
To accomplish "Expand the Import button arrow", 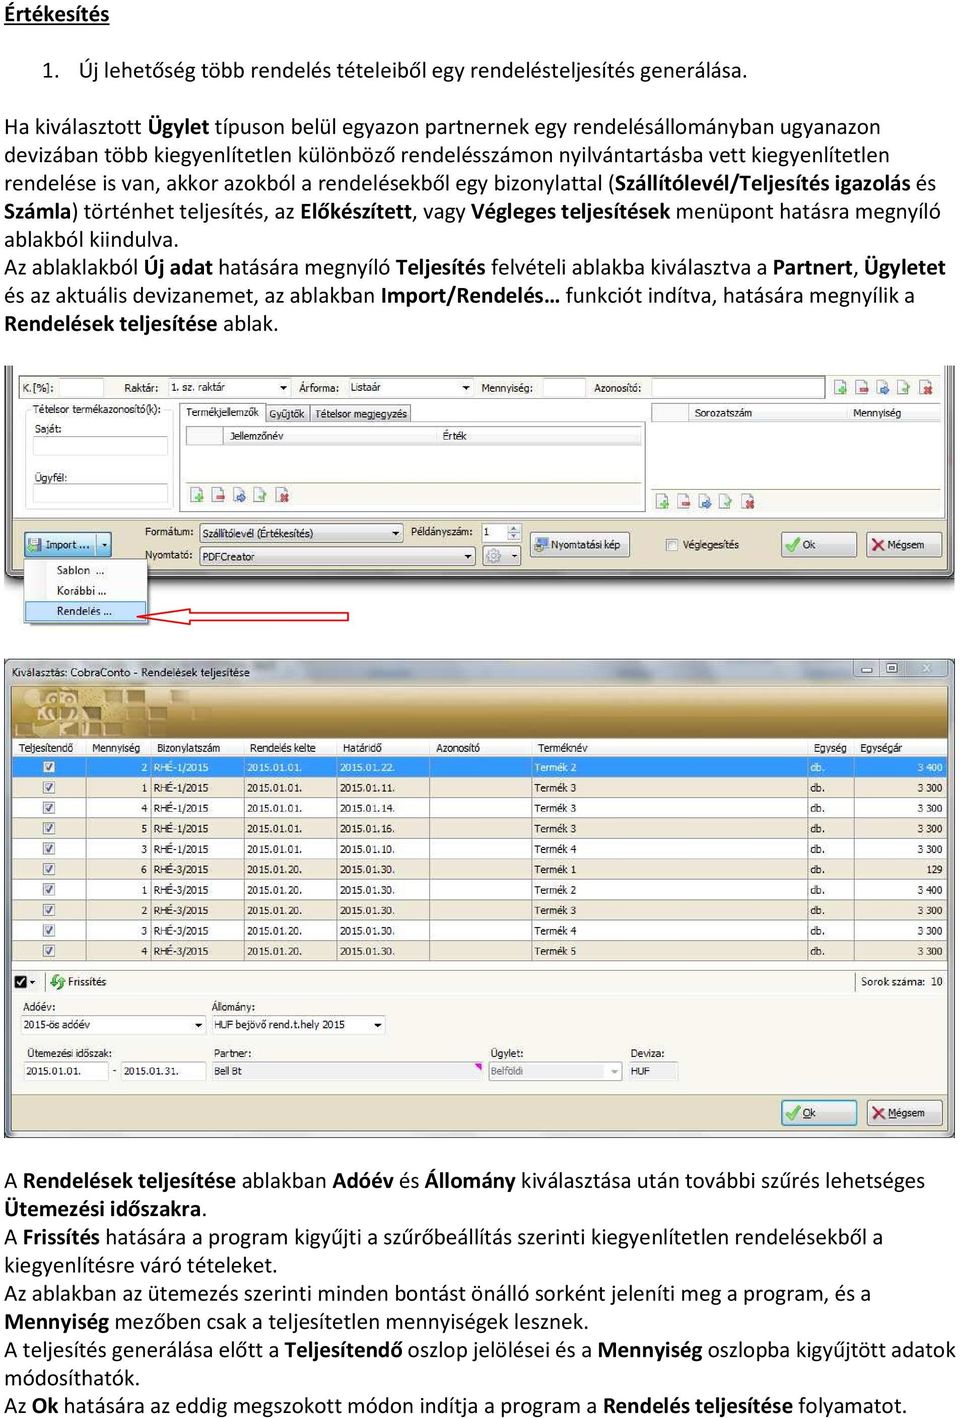I will tap(104, 545).
